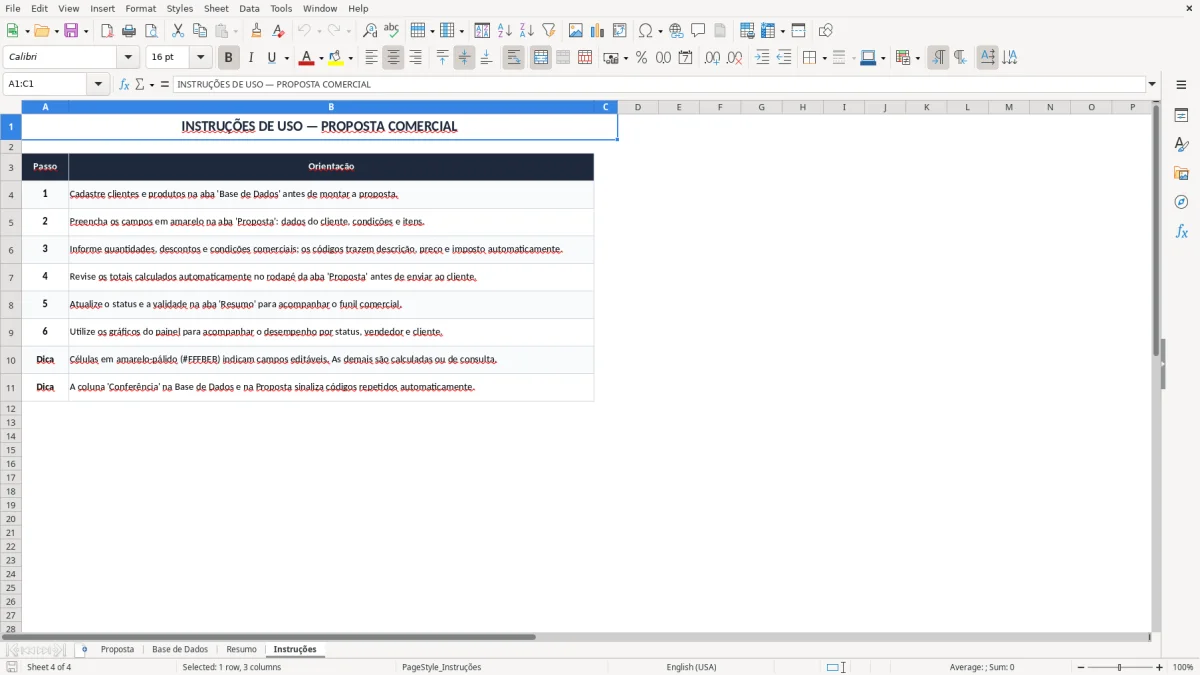Toggle Print Preview icon
Screen dimensions: 1200x675
[151, 31]
